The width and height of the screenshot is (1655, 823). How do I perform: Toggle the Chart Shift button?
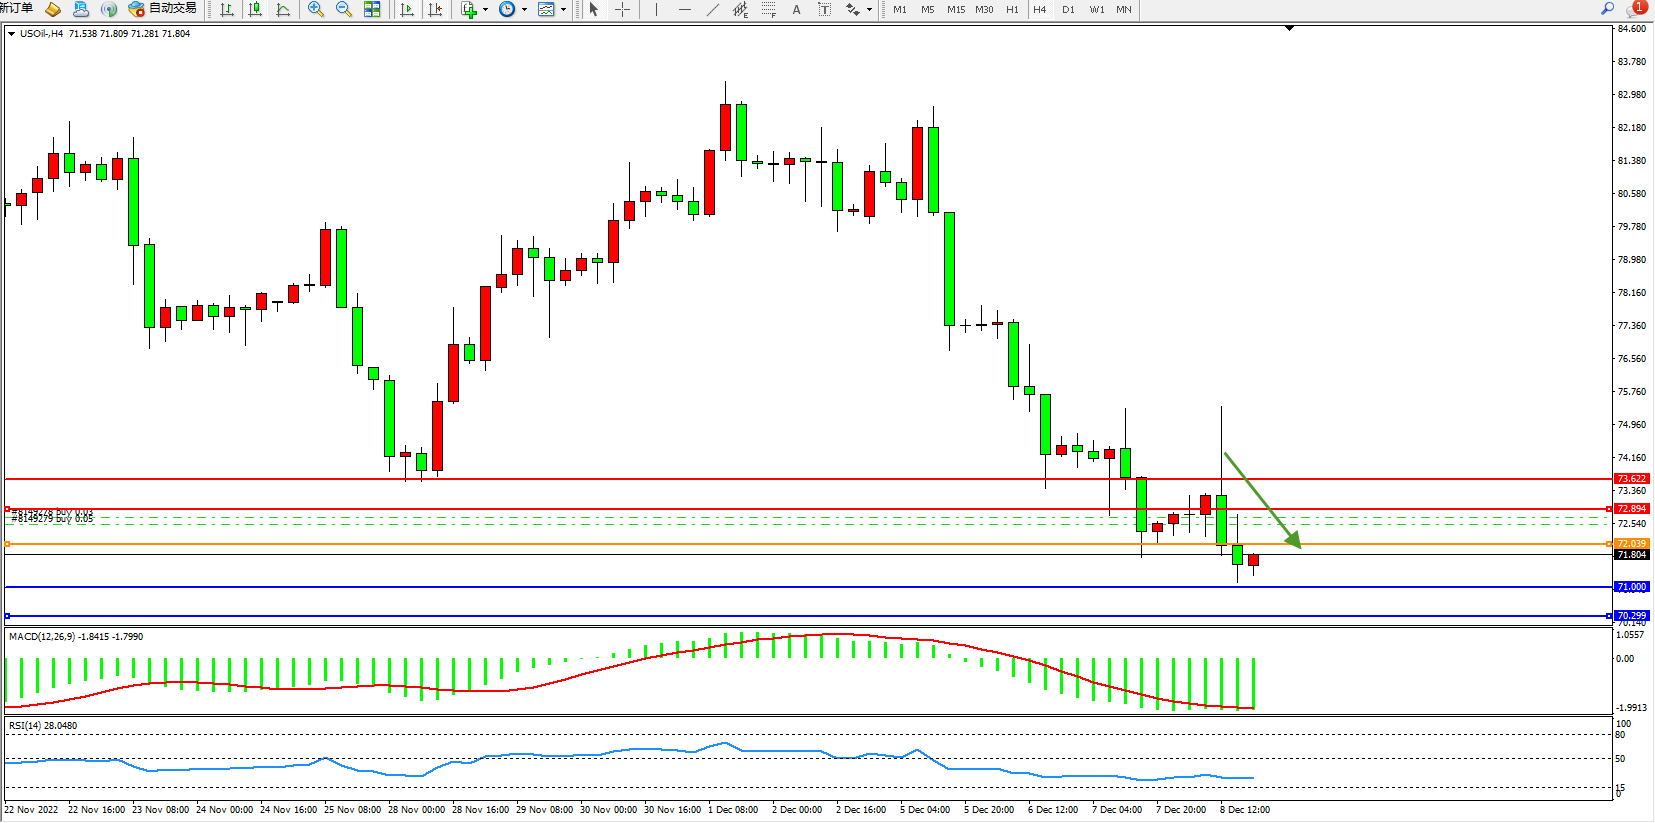(435, 9)
